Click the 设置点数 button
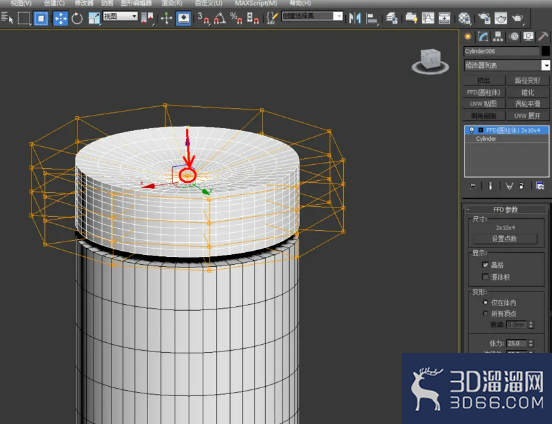The image size is (552, 424). 504,239
